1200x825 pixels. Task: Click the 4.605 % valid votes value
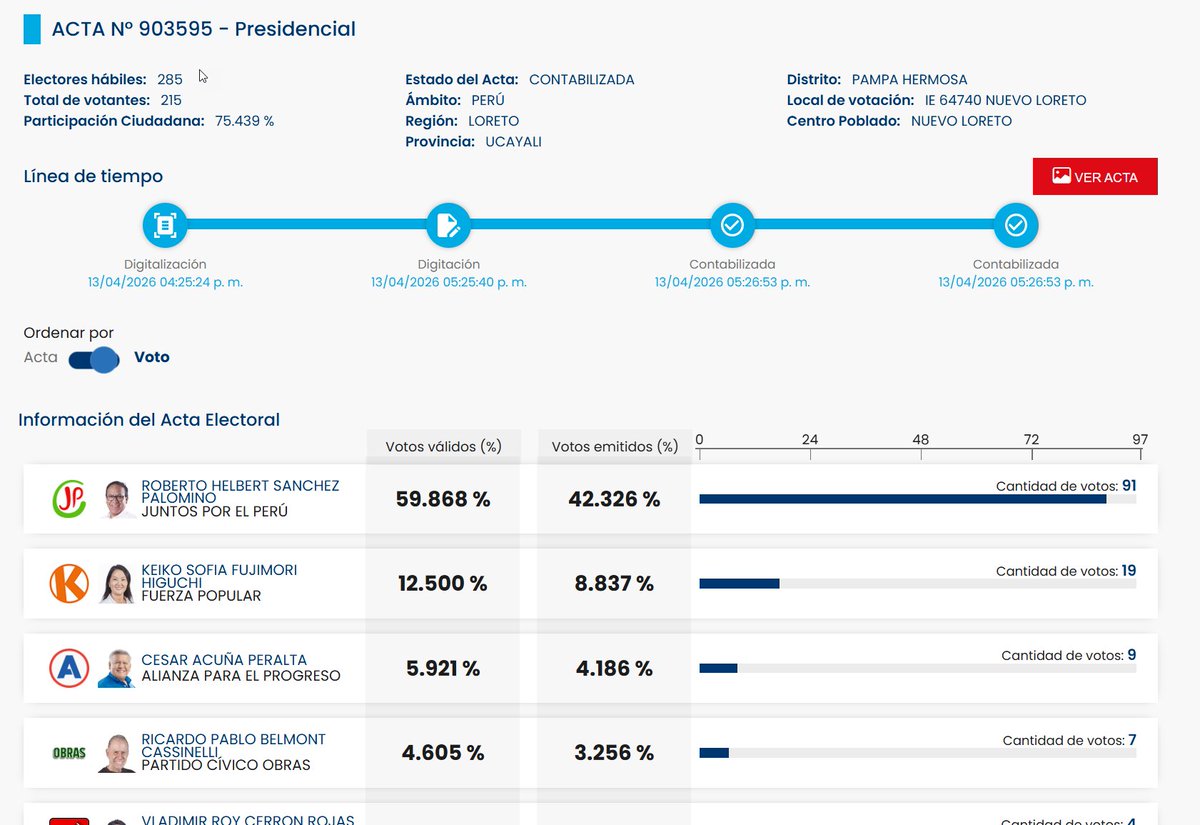[443, 753]
